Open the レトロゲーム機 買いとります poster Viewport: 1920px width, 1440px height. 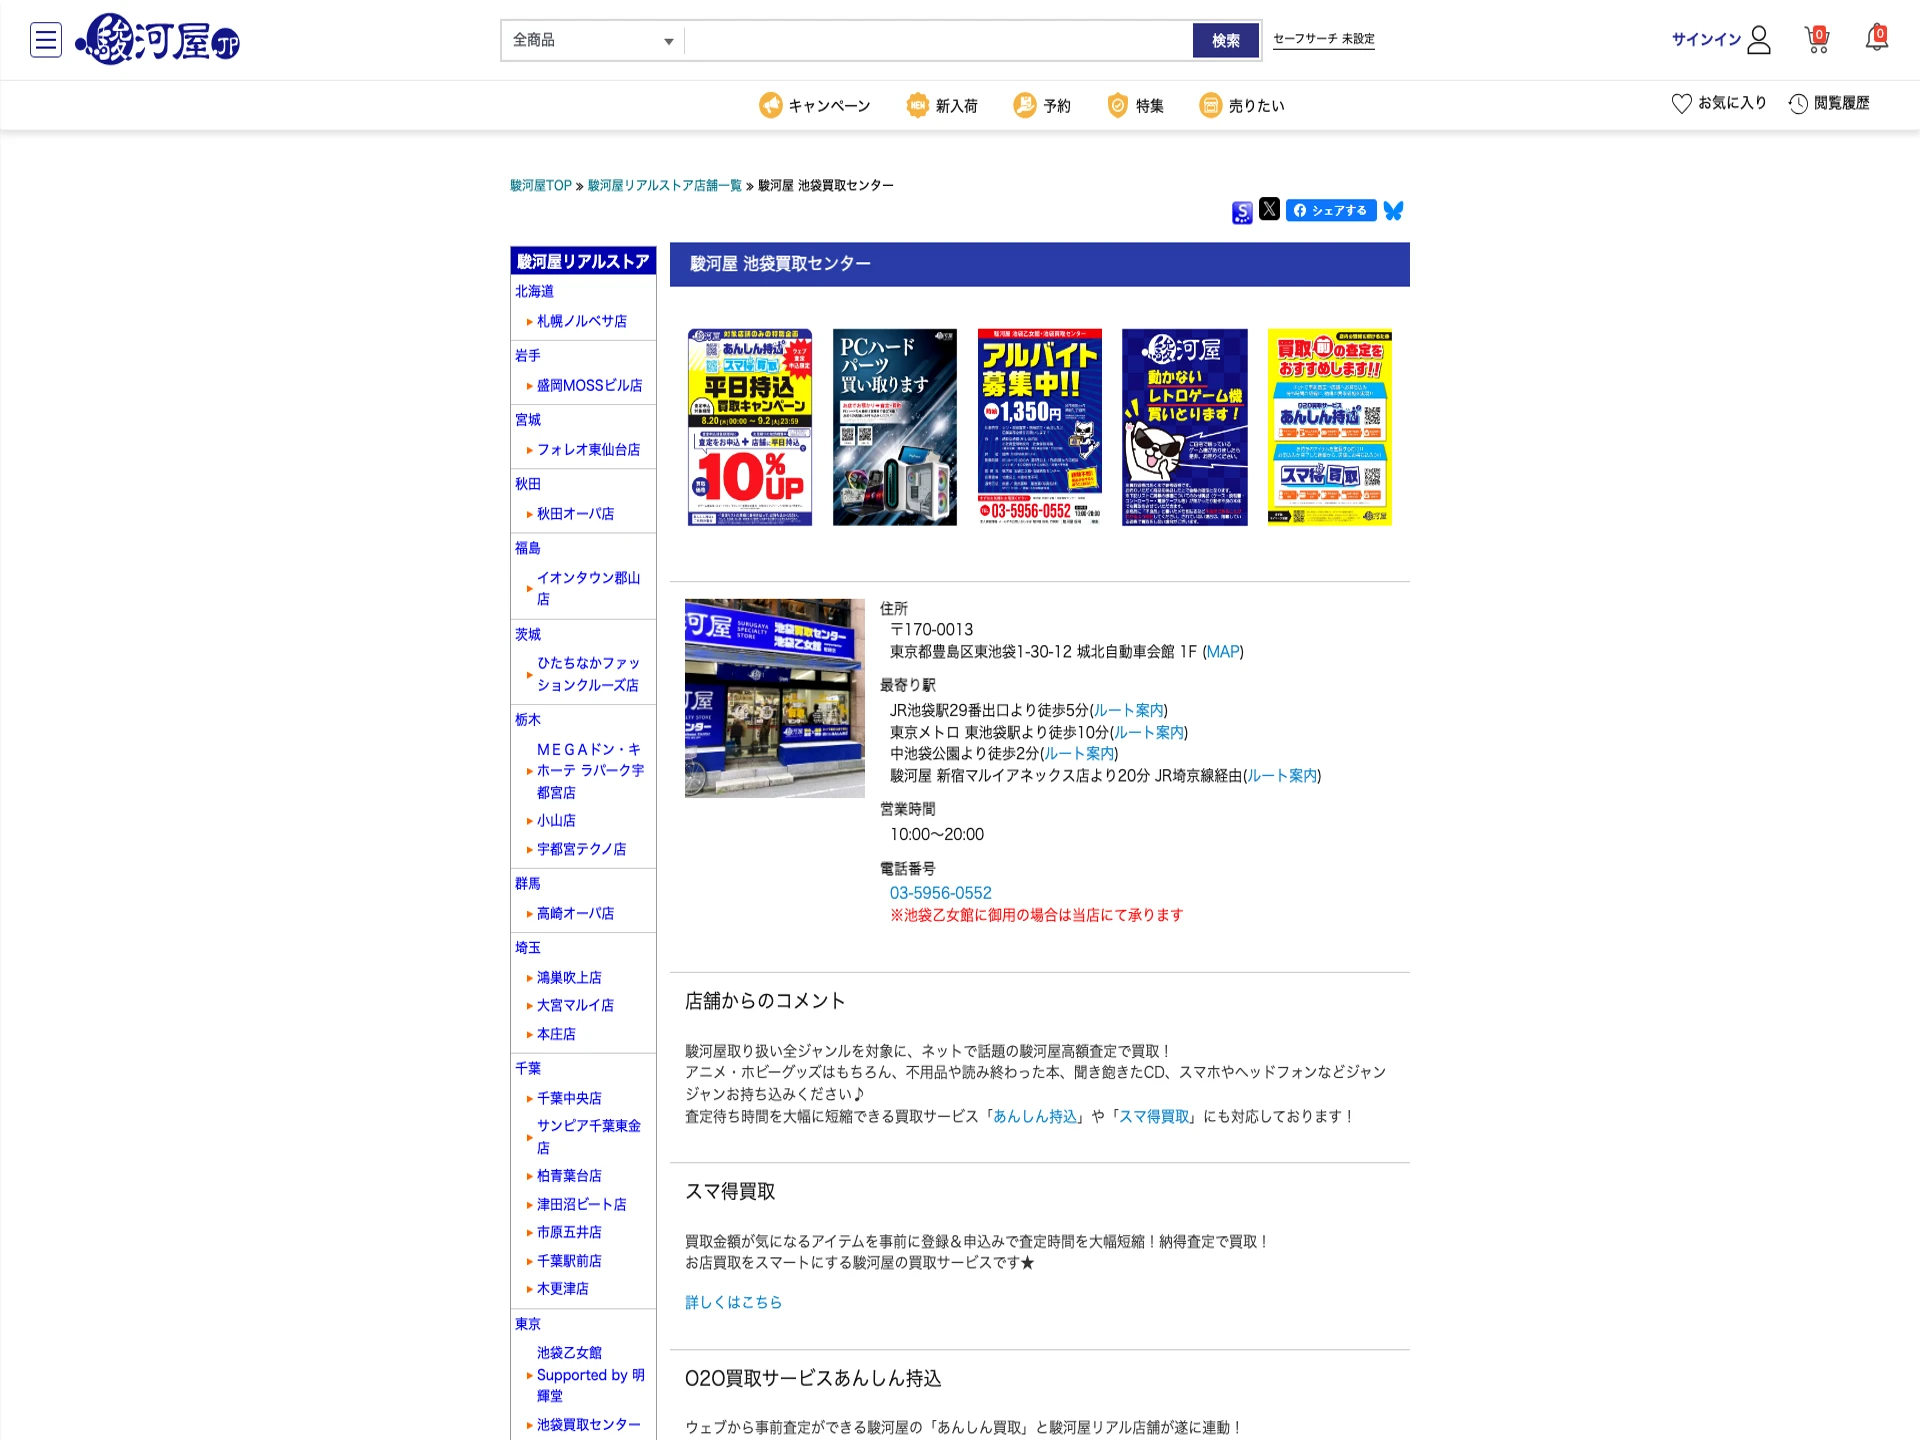(x=1185, y=427)
